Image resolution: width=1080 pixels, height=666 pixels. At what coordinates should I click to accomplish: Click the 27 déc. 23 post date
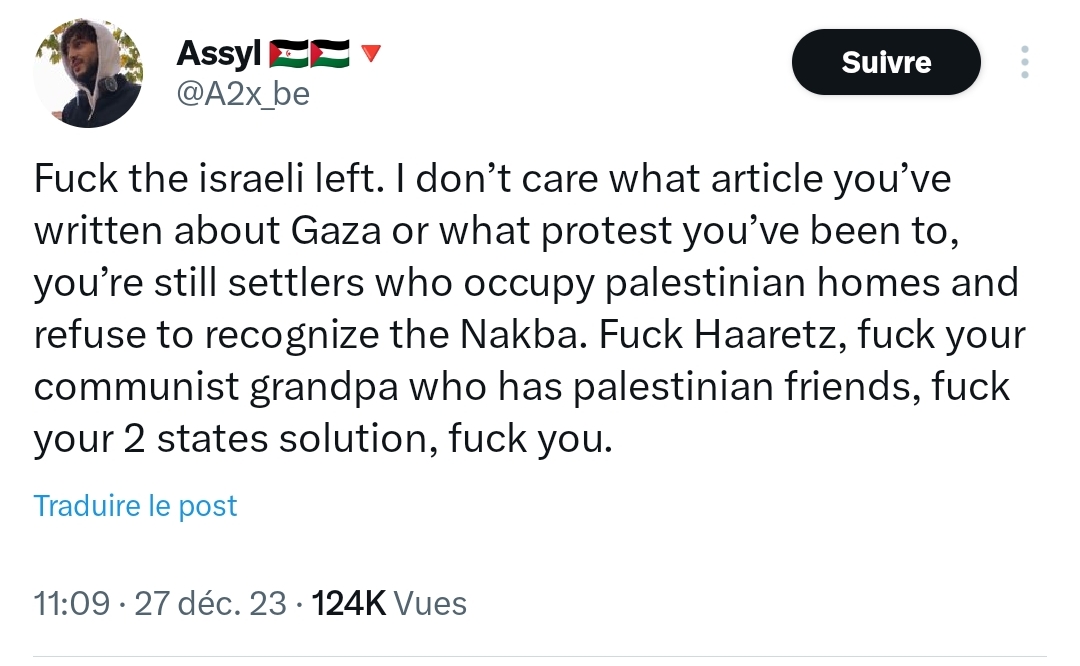210,603
